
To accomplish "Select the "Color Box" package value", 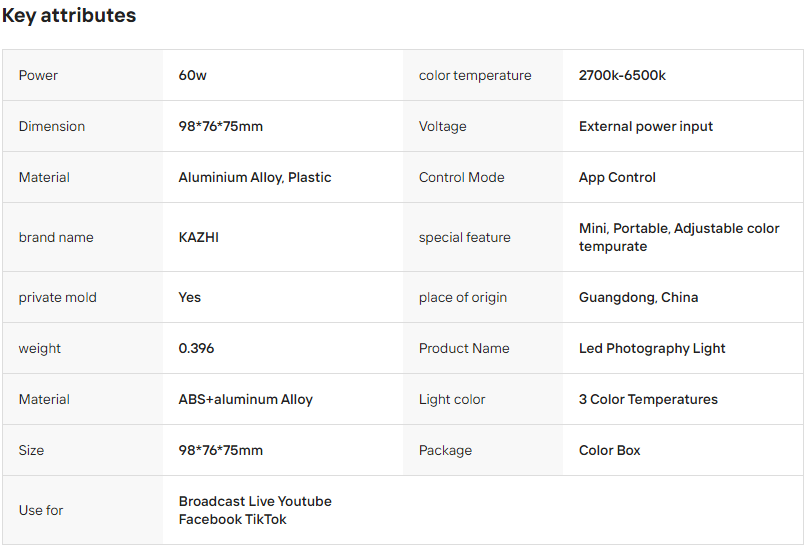I will (x=610, y=450).
